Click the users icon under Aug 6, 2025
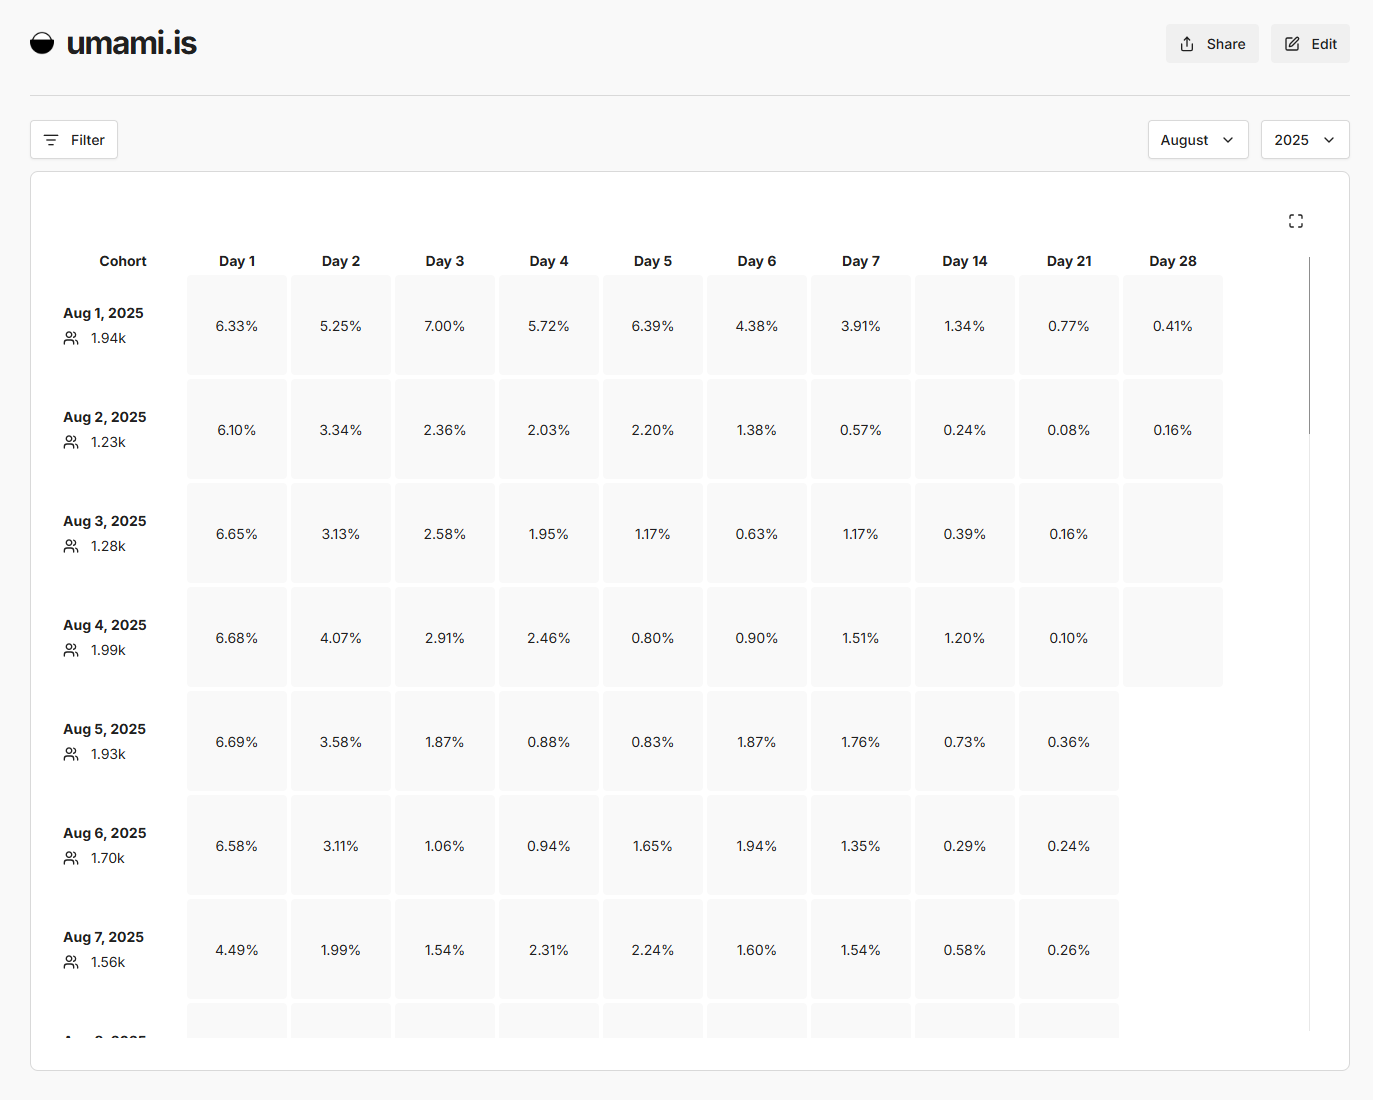The width and height of the screenshot is (1373, 1100). click(x=71, y=859)
